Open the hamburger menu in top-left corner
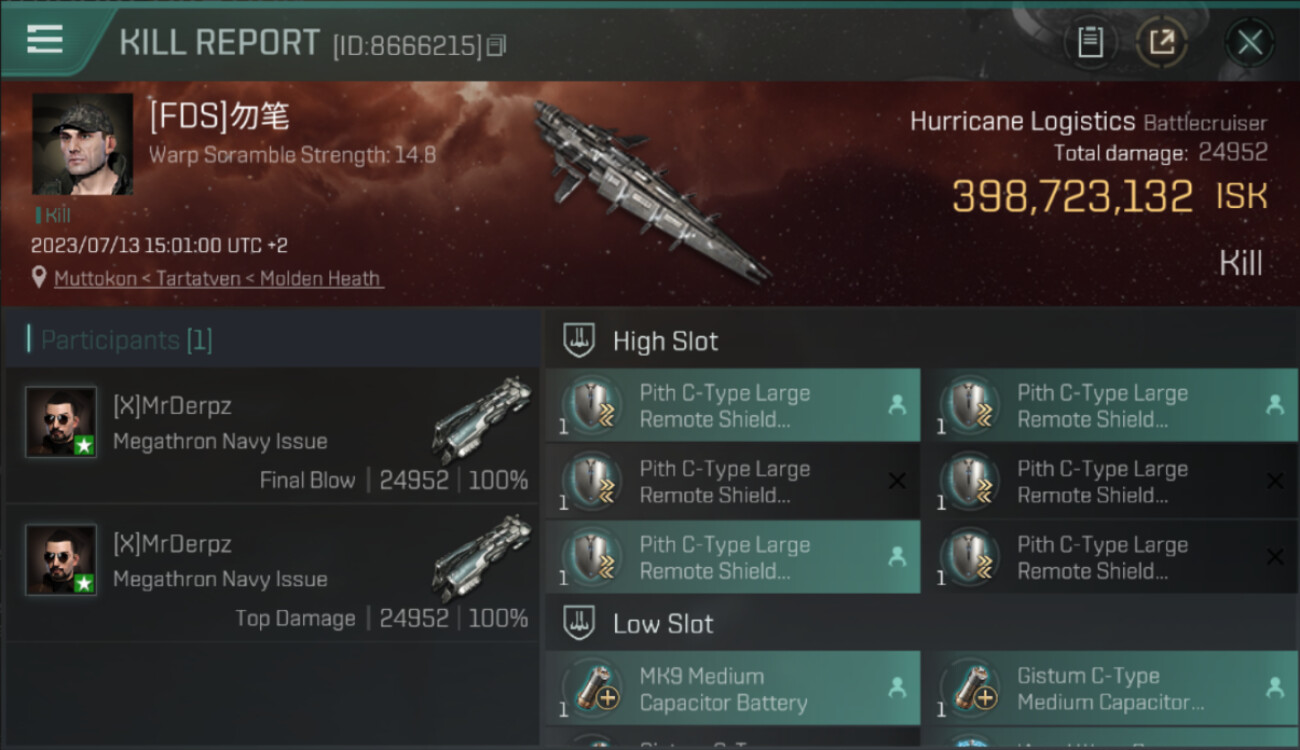1300x750 pixels. click(45, 39)
